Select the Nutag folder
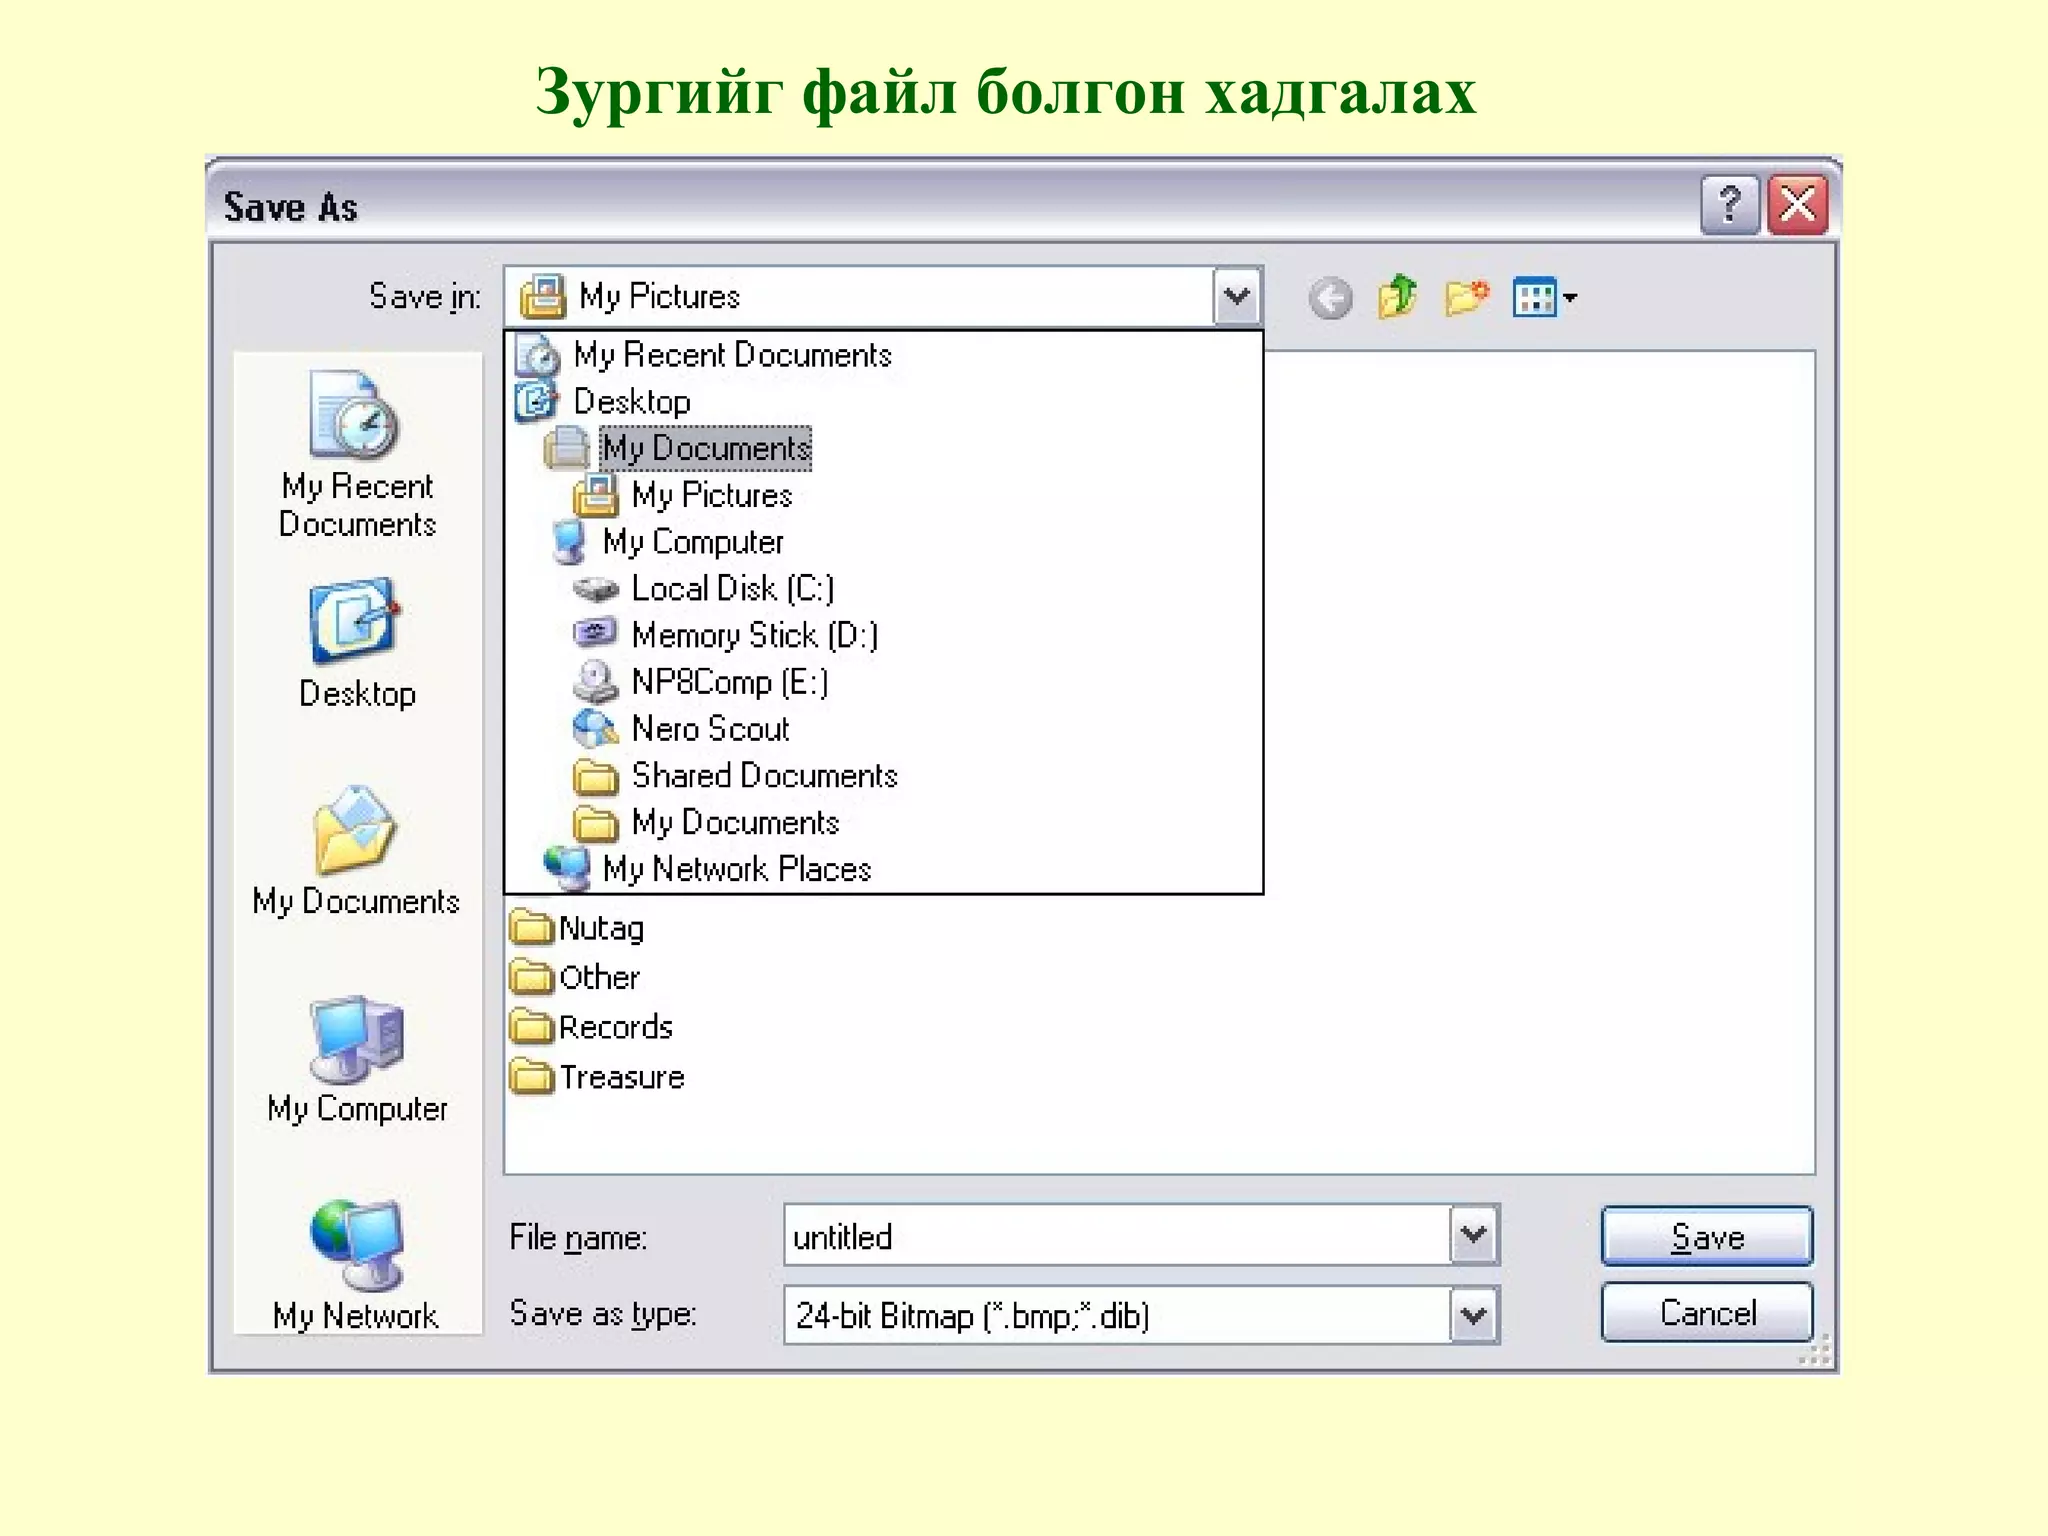2048x1536 pixels. 577,928
